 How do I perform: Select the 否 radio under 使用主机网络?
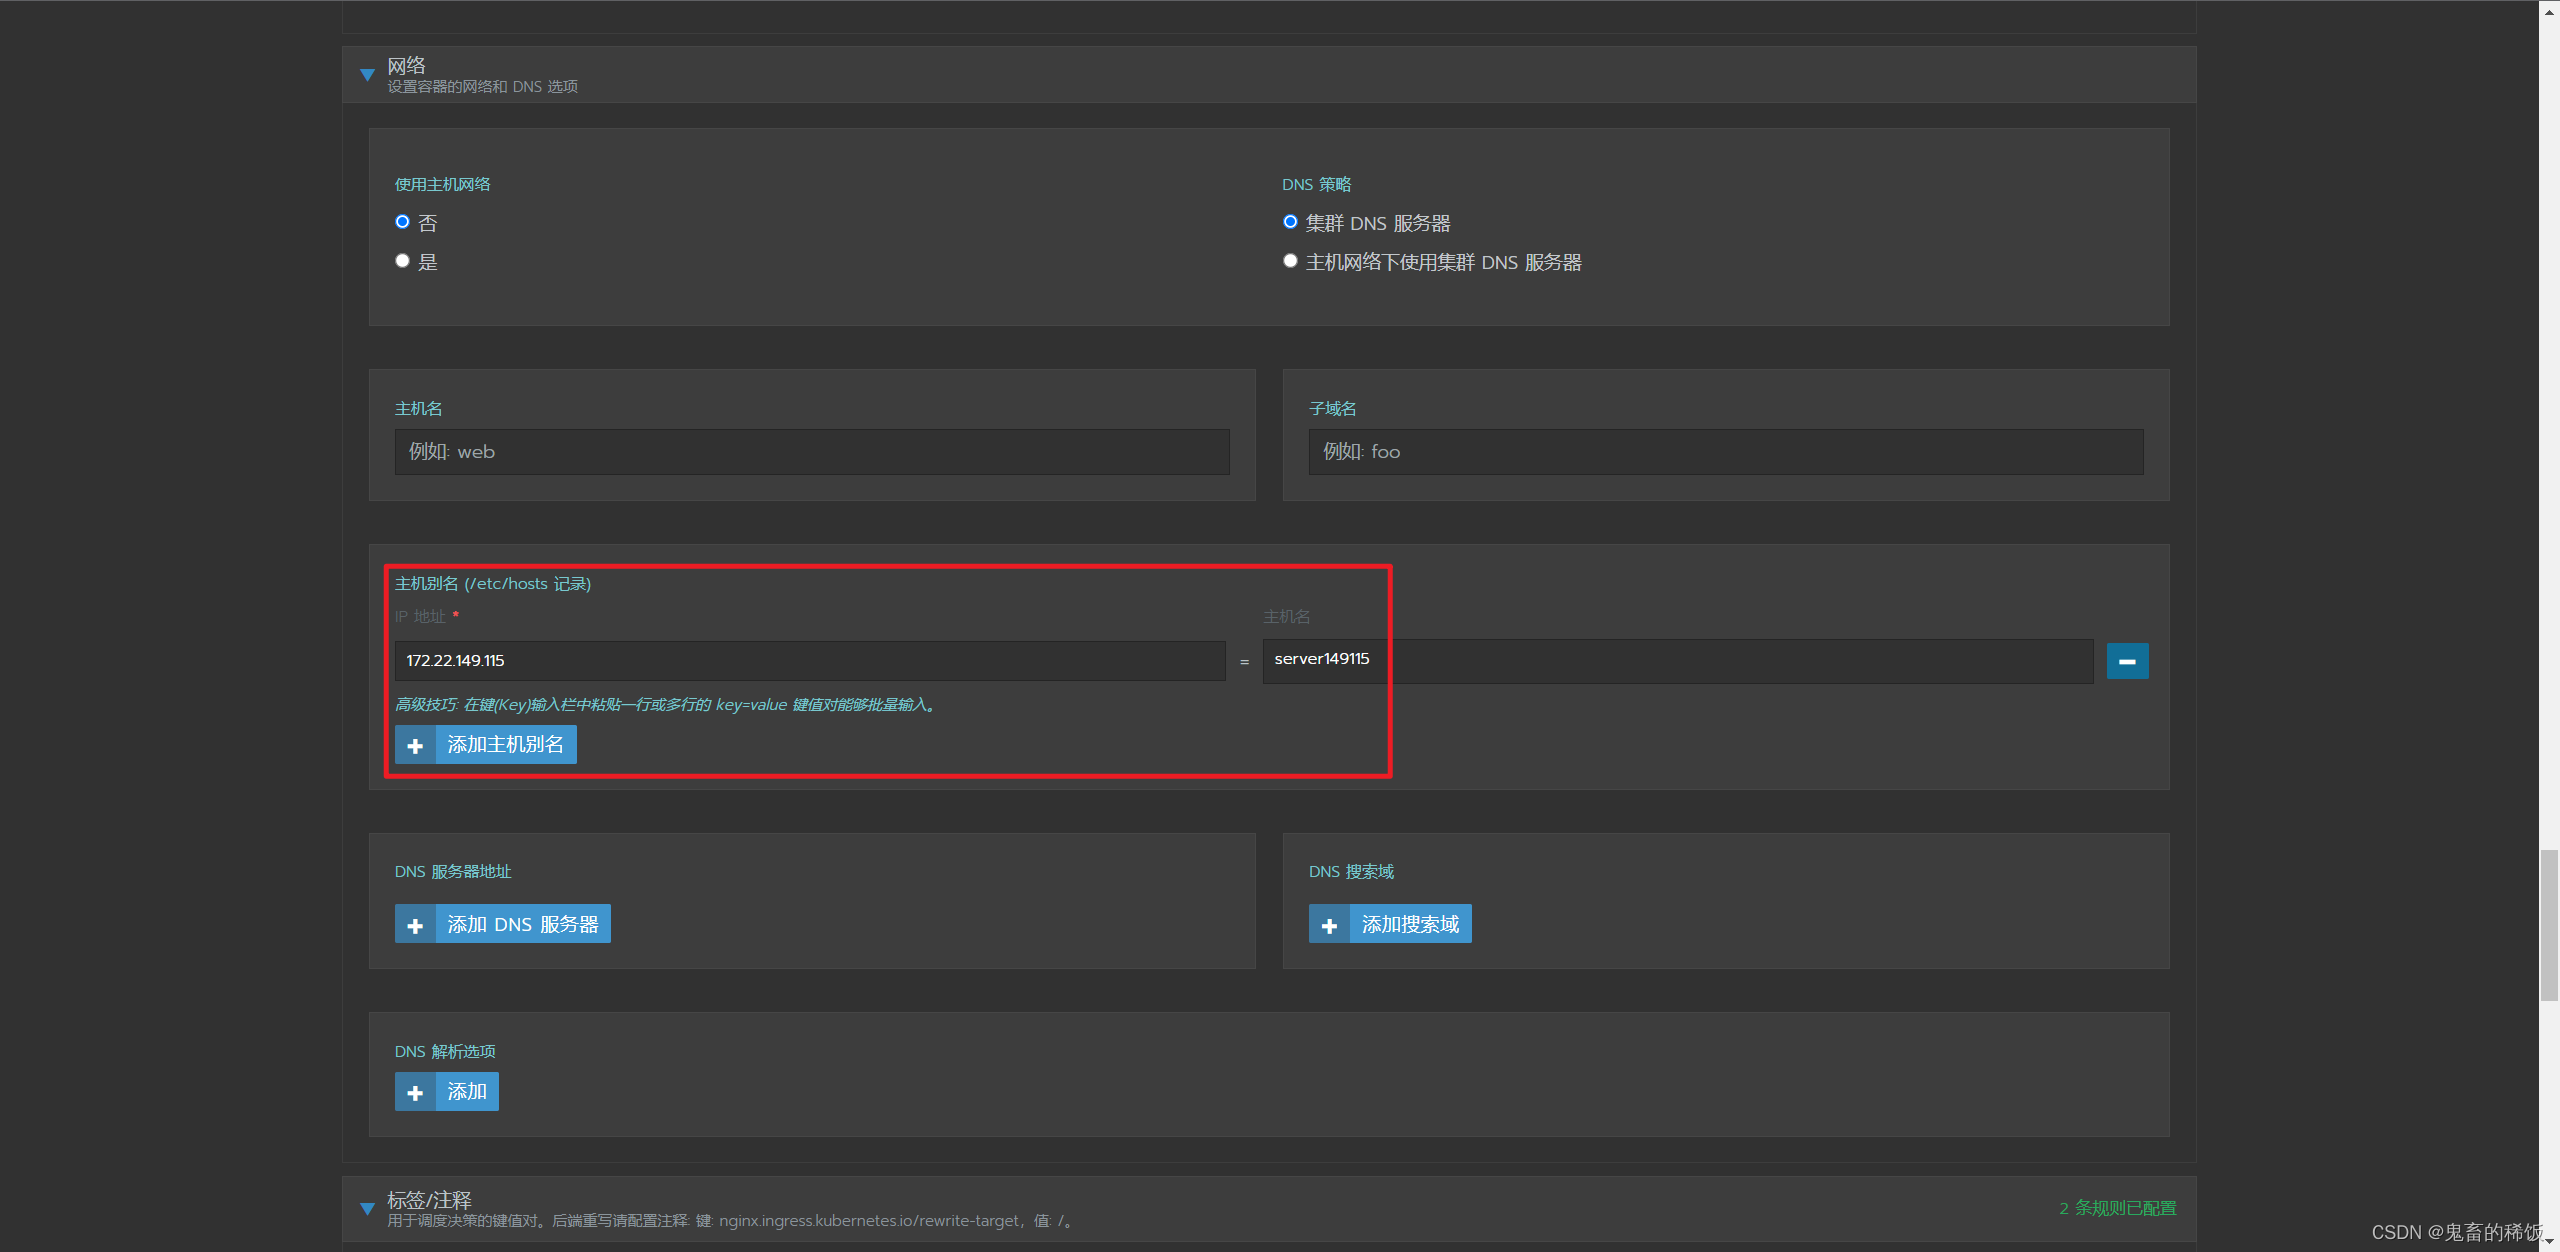(x=402, y=221)
